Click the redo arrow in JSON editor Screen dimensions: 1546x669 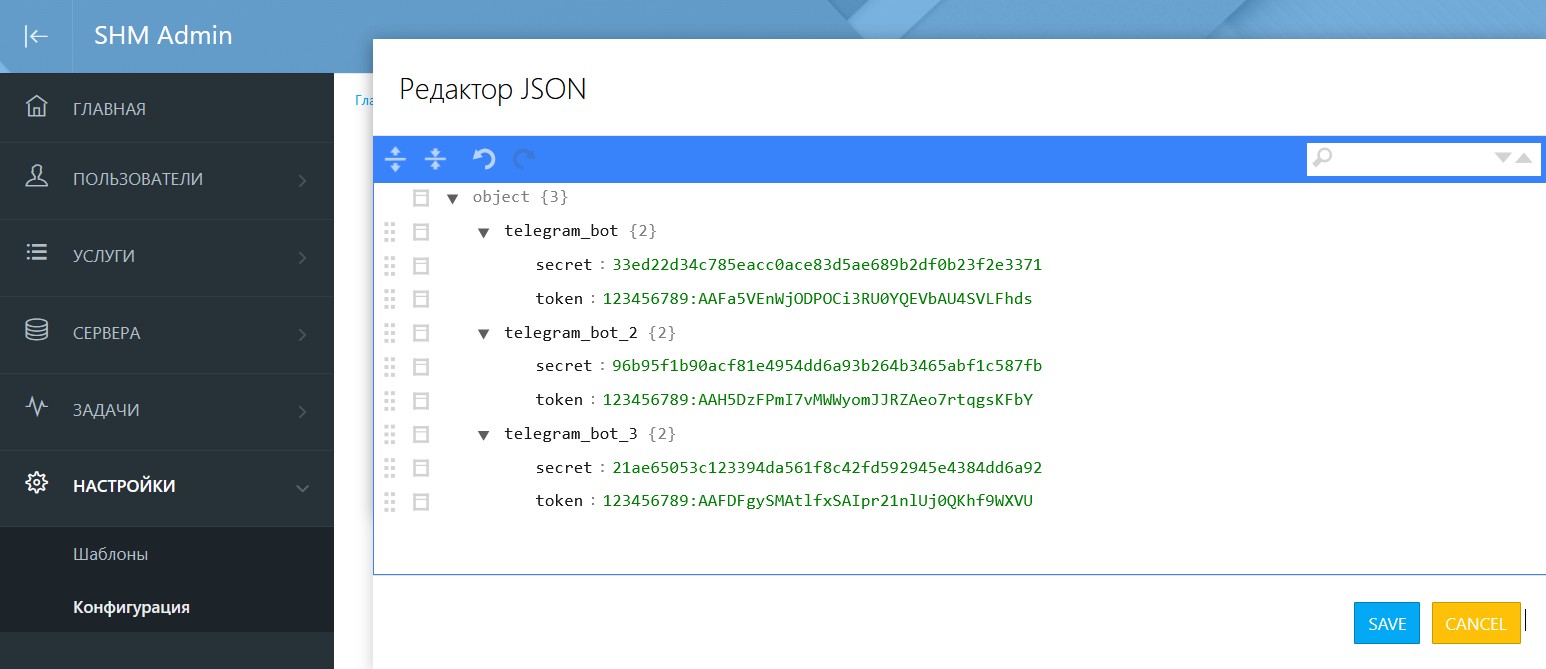tap(524, 159)
